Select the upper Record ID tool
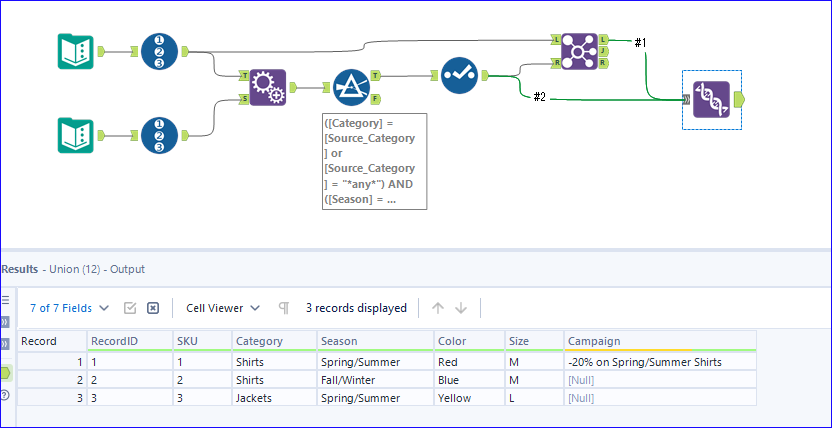The height and width of the screenshot is (428, 832). pyautogui.click(x=160, y=51)
